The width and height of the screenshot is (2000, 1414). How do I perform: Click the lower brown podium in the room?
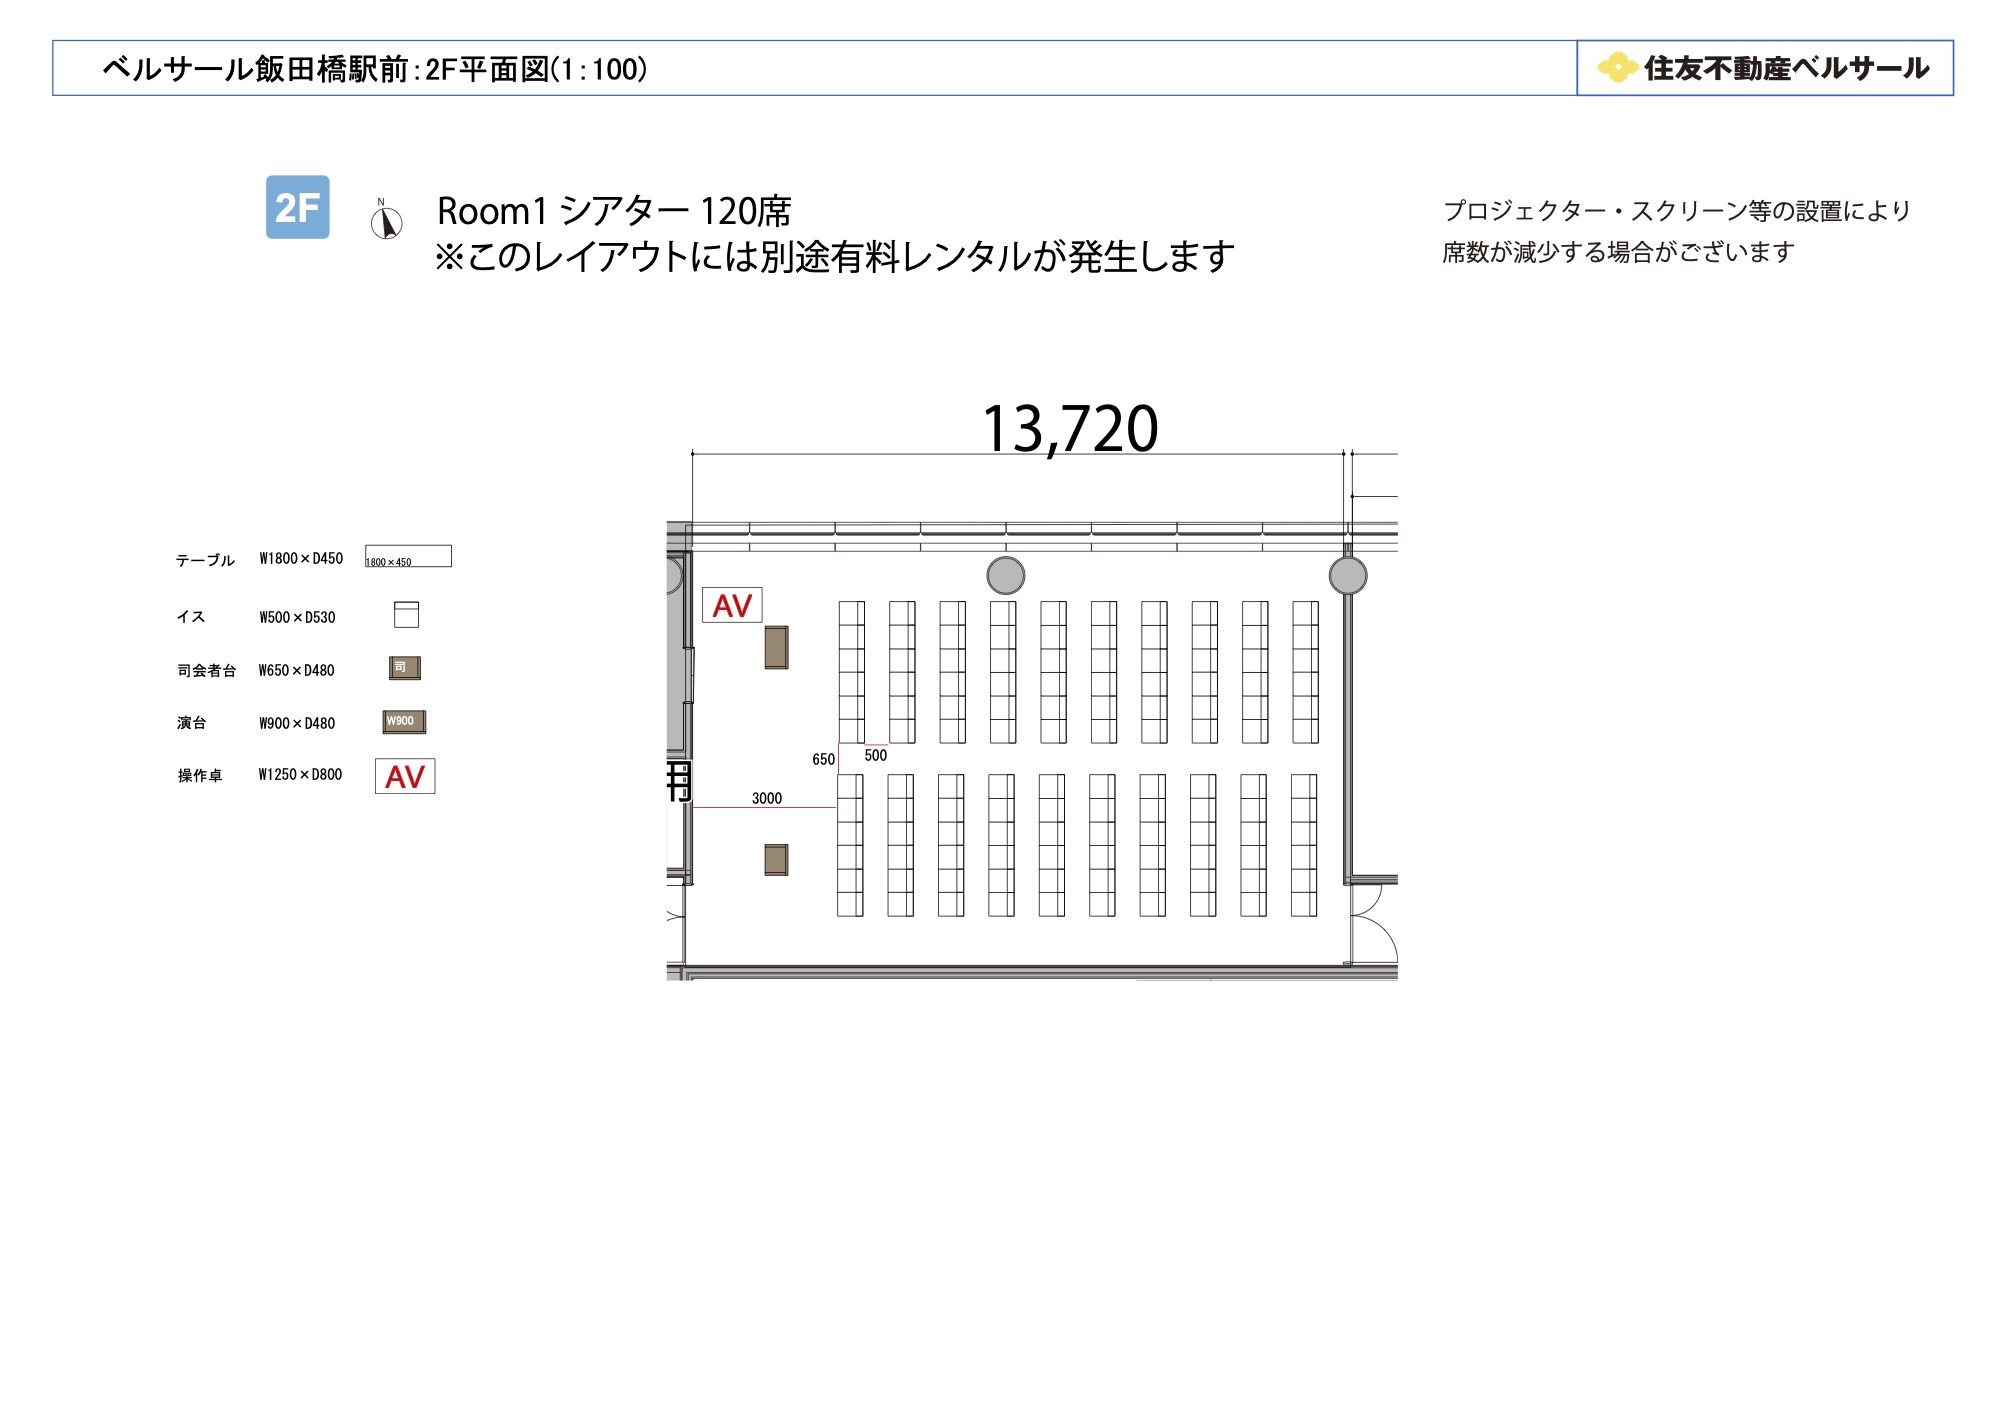tap(776, 859)
